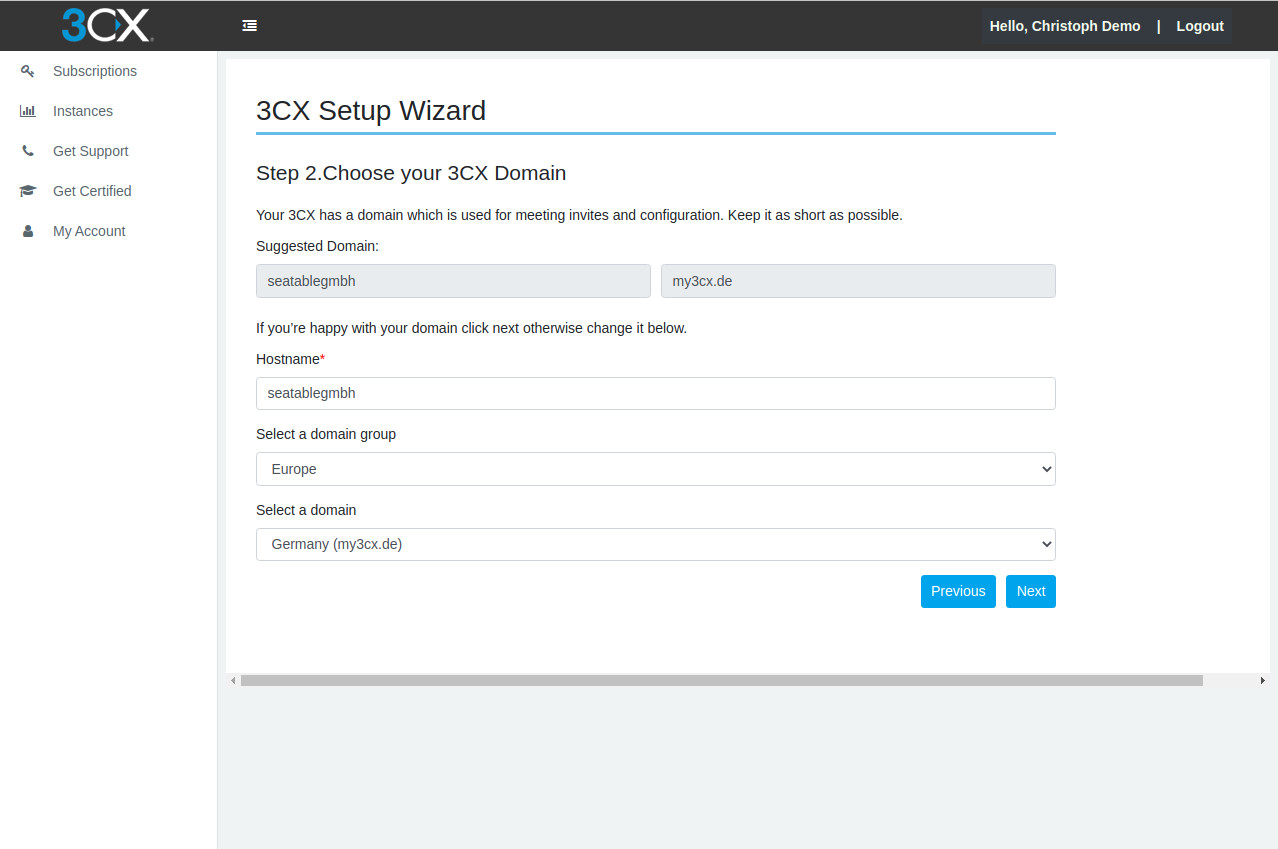
Task: Focus the Hostname input field
Action: click(x=656, y=393)
